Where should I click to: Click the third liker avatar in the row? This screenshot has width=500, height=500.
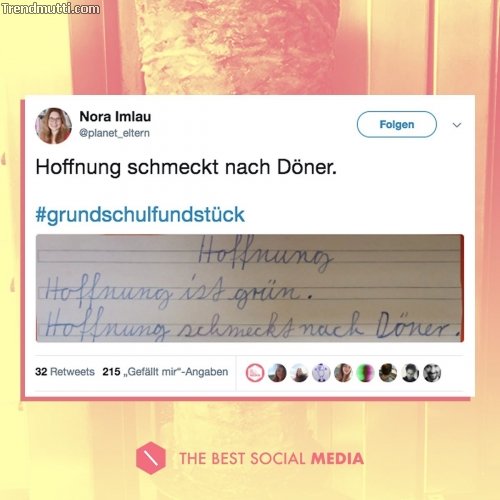[299, 373]
